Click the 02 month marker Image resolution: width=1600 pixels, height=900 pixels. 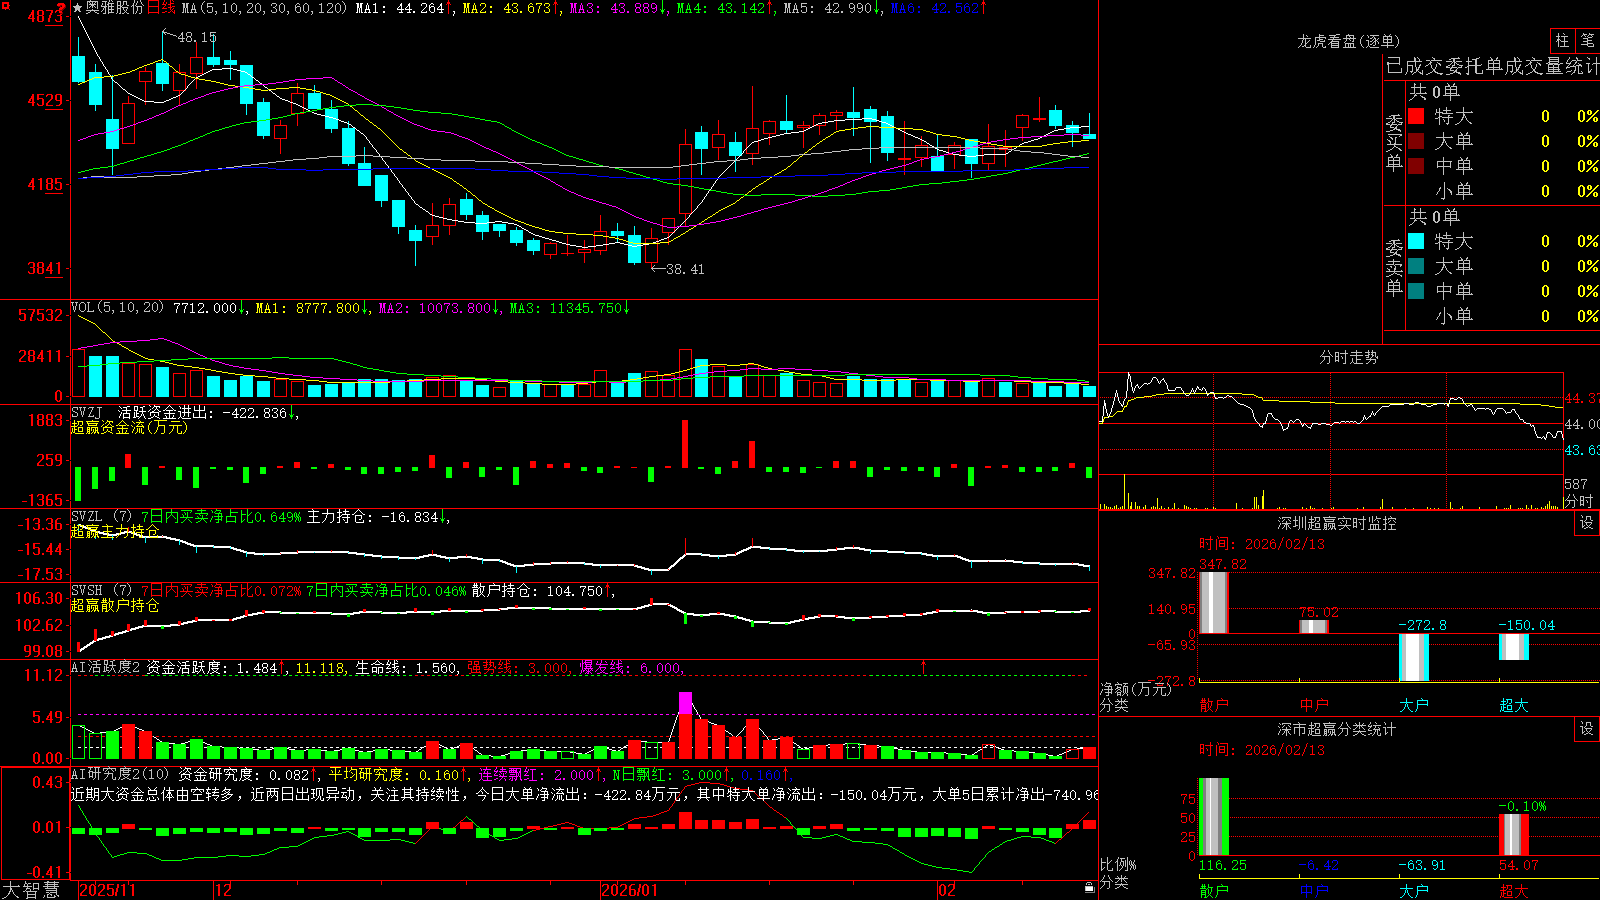click(946, 890)
